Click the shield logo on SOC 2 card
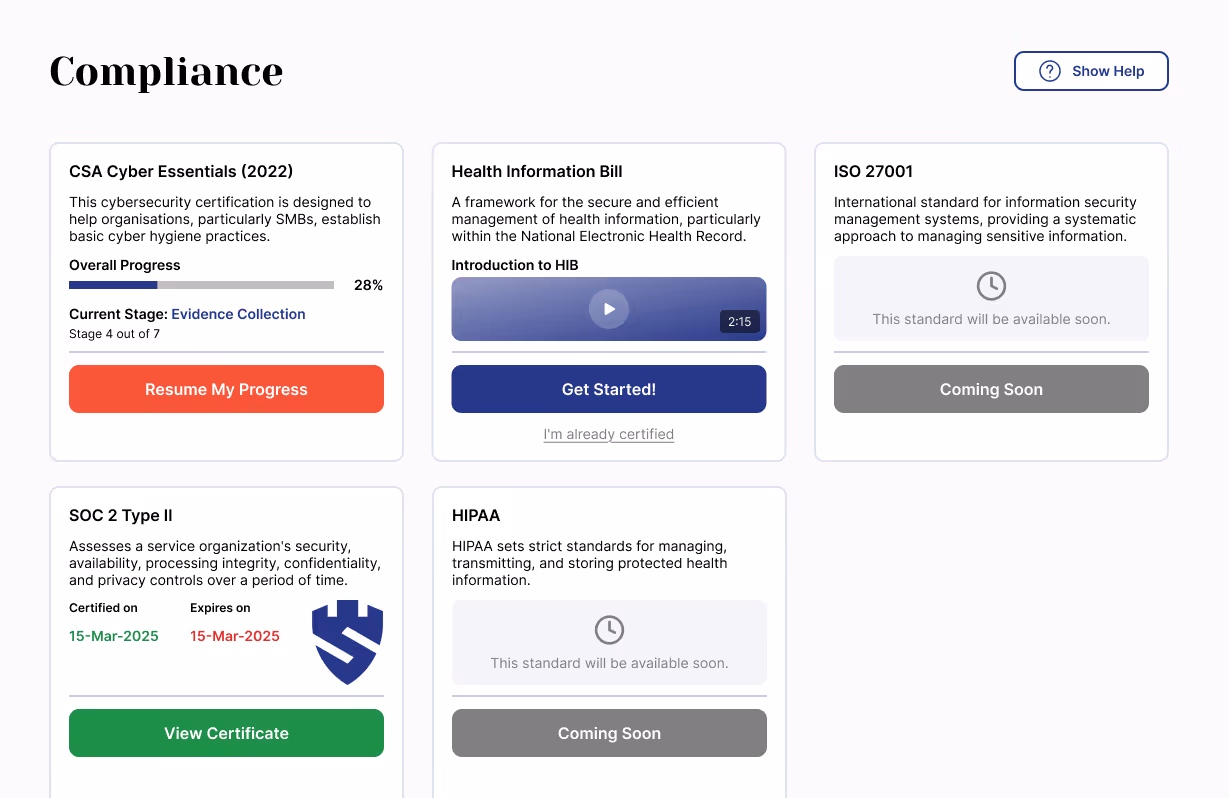The height and width of the screenshot is (798, 1229). (x=346, y=645)
